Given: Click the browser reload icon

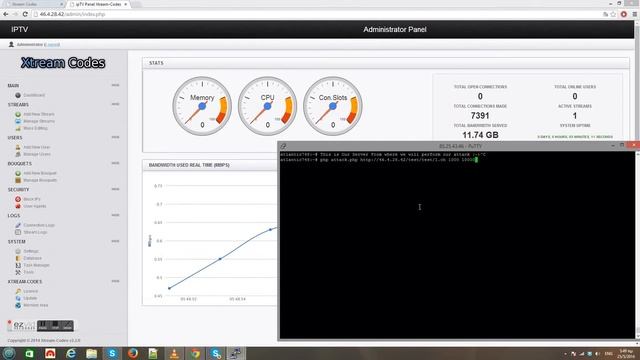Looking at the screenshot, I should point(25,14).
